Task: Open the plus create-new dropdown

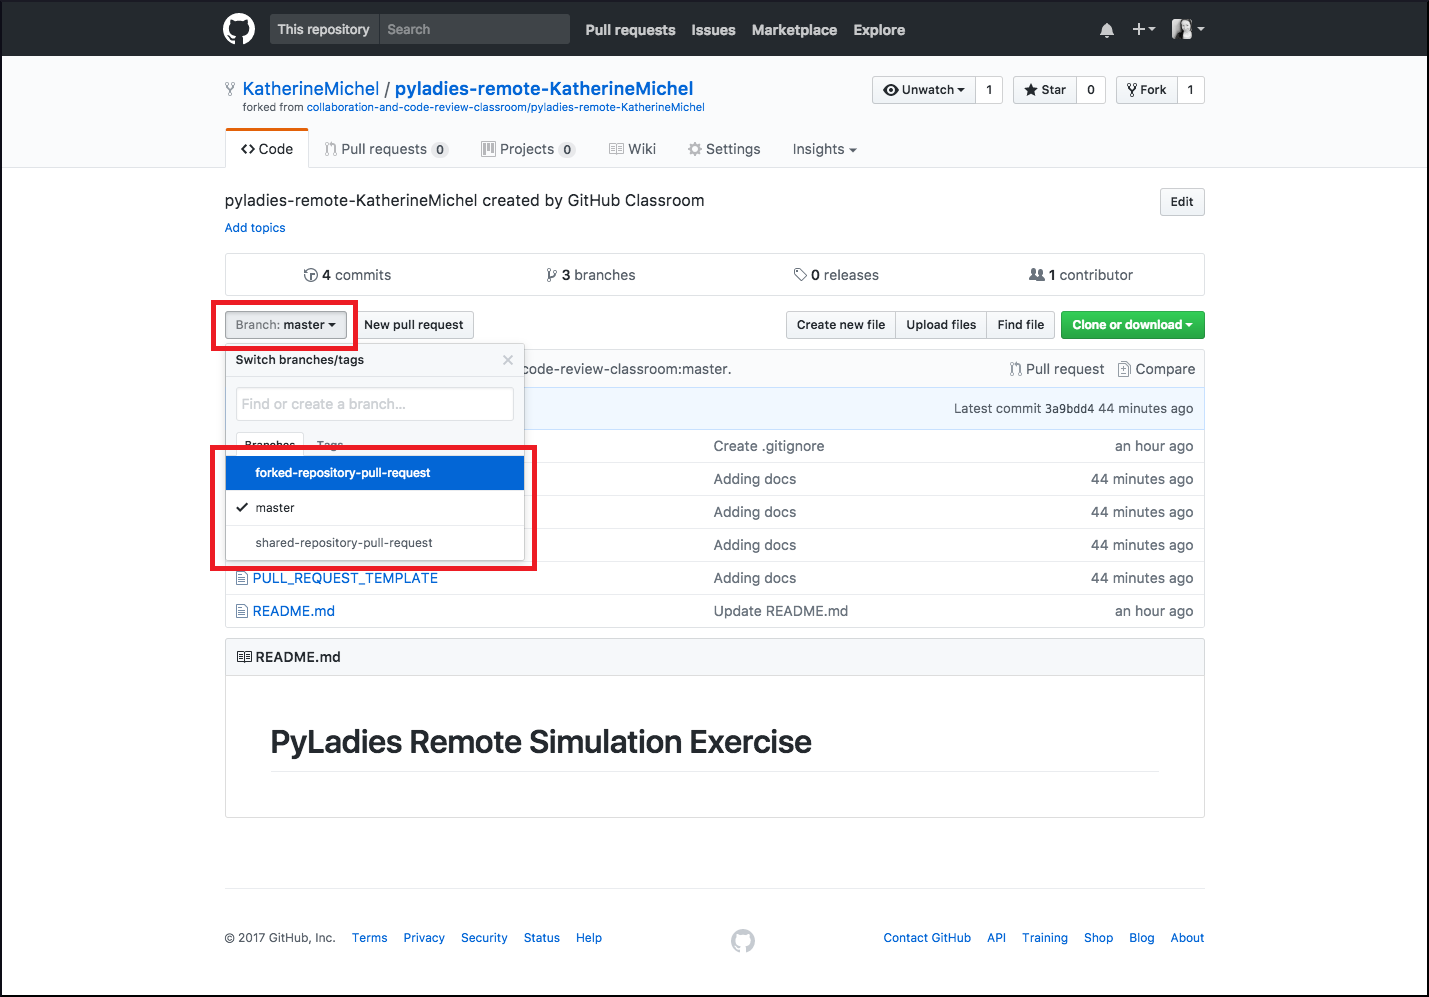Action: 1143,29
